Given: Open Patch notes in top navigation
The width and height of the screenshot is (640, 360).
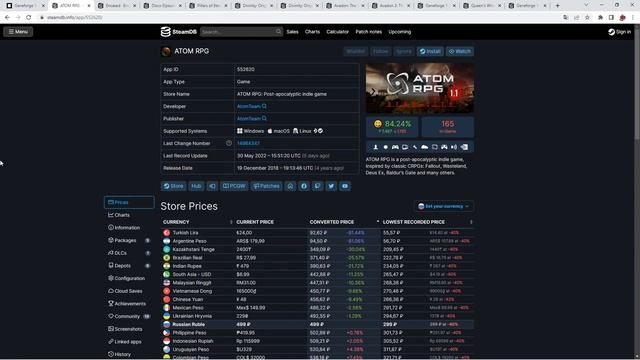Looking at the screenshot, I should [x=369, y=31].
